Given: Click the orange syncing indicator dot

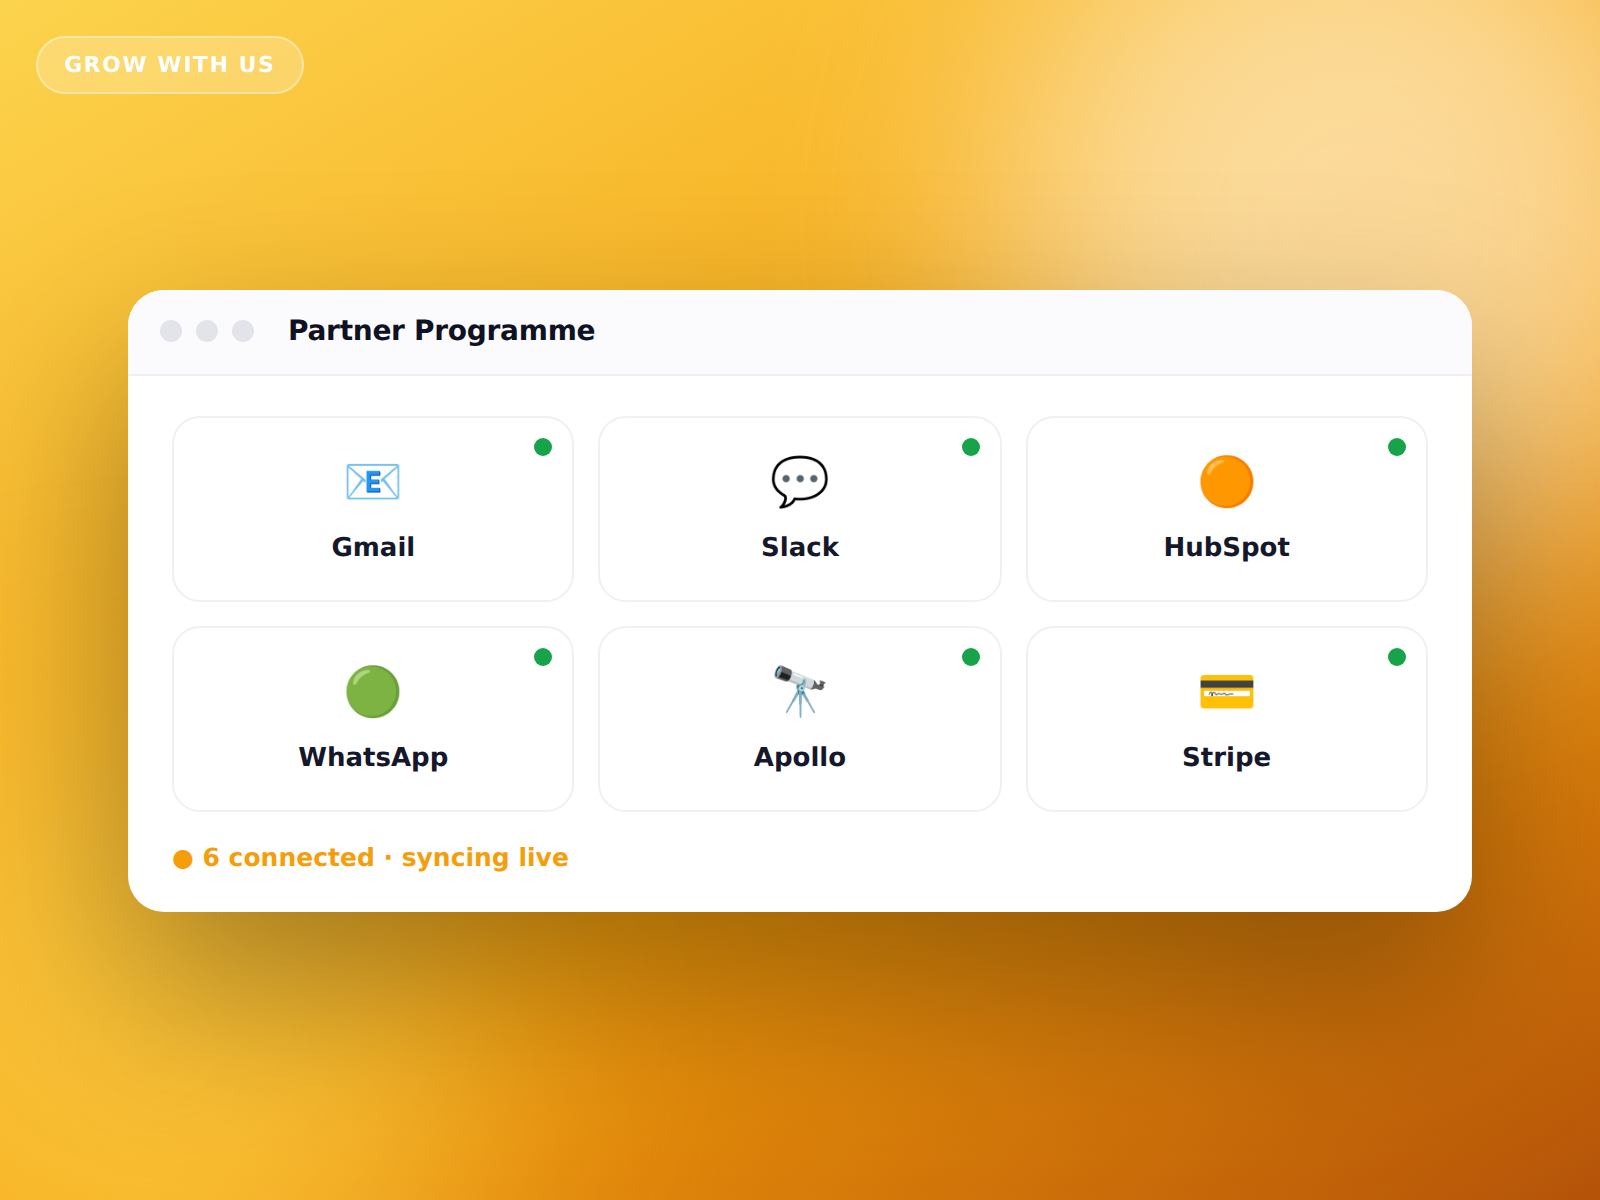Looking at the screenshot, I should click(x=183, y=859).
